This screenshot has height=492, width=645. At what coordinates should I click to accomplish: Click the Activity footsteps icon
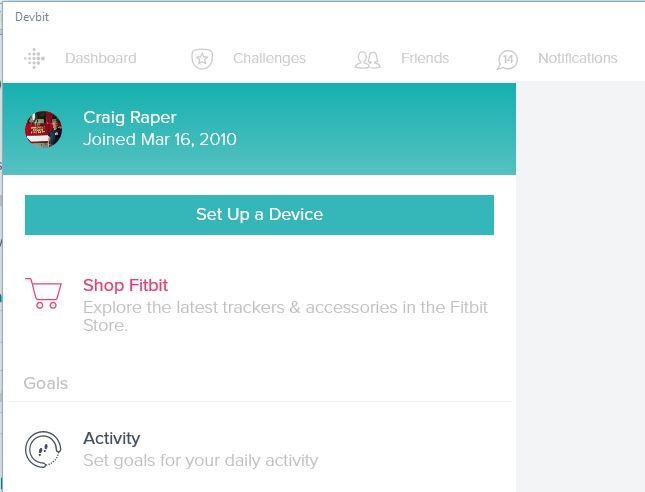(43, 449)
